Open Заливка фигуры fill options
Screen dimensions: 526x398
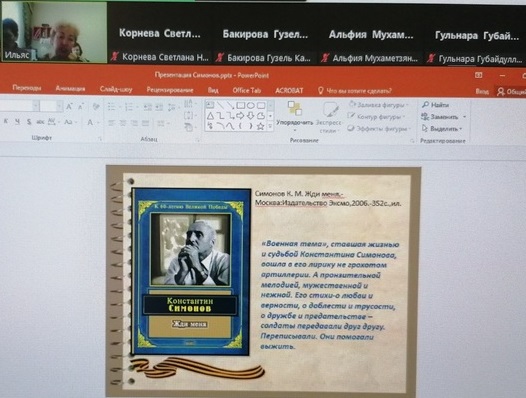pyautogui.click(x=378, y=105)
